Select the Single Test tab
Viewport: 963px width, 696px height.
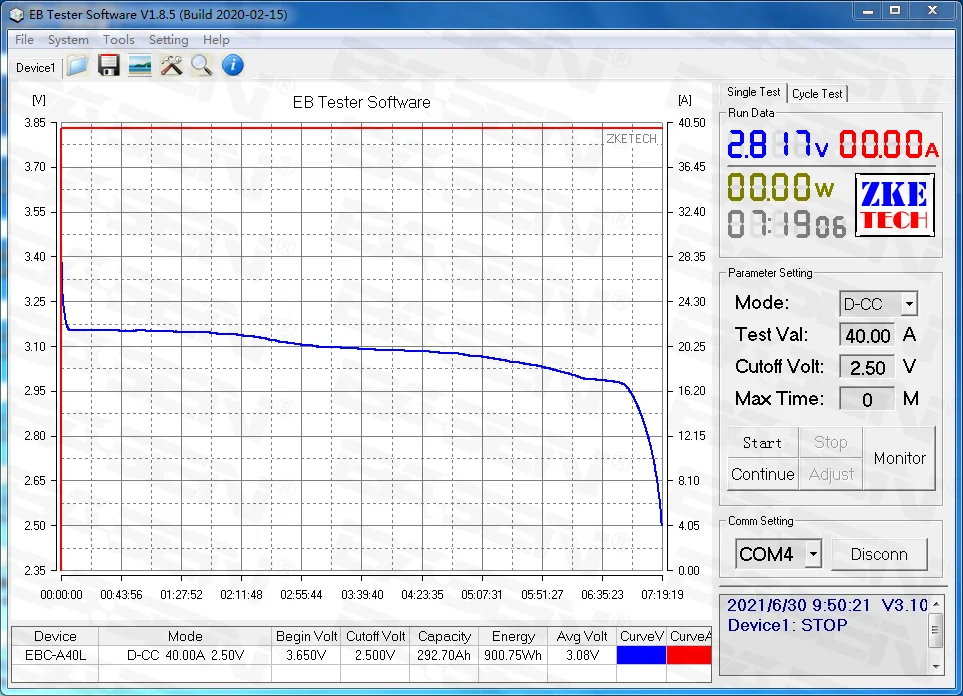point(754,92)
